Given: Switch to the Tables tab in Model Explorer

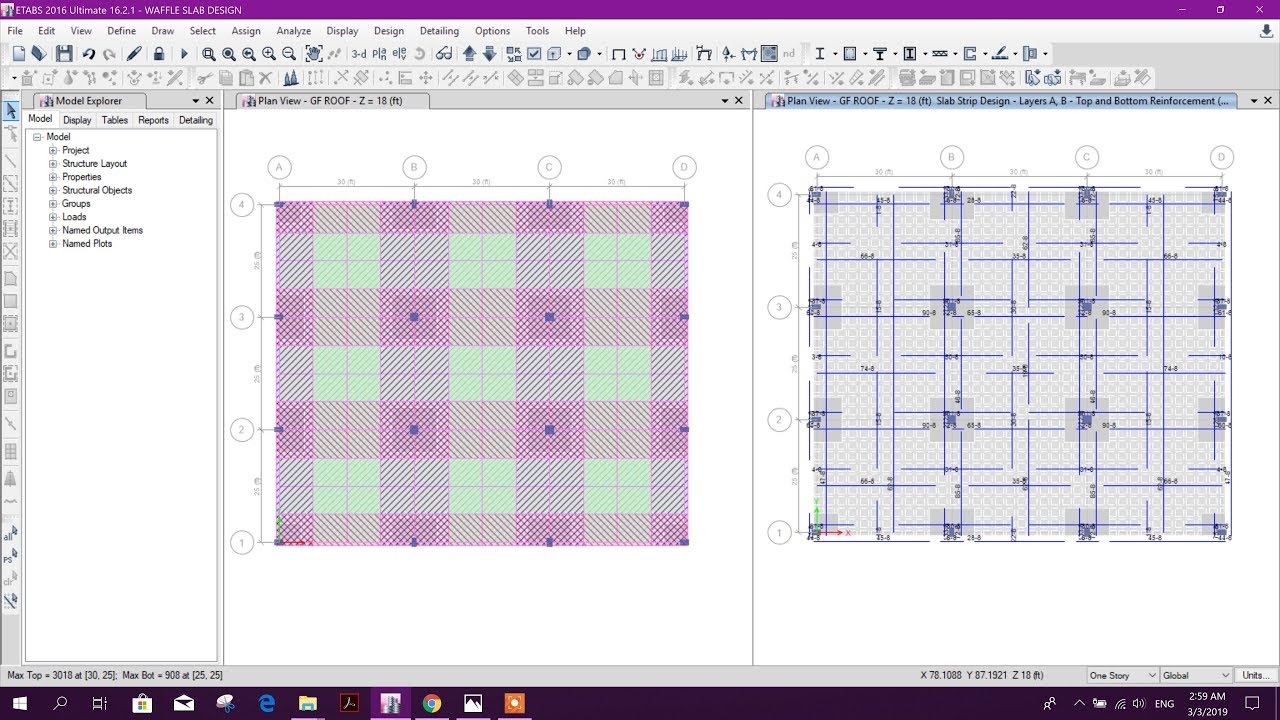Looking at the screenshot, I should [114, 119].
